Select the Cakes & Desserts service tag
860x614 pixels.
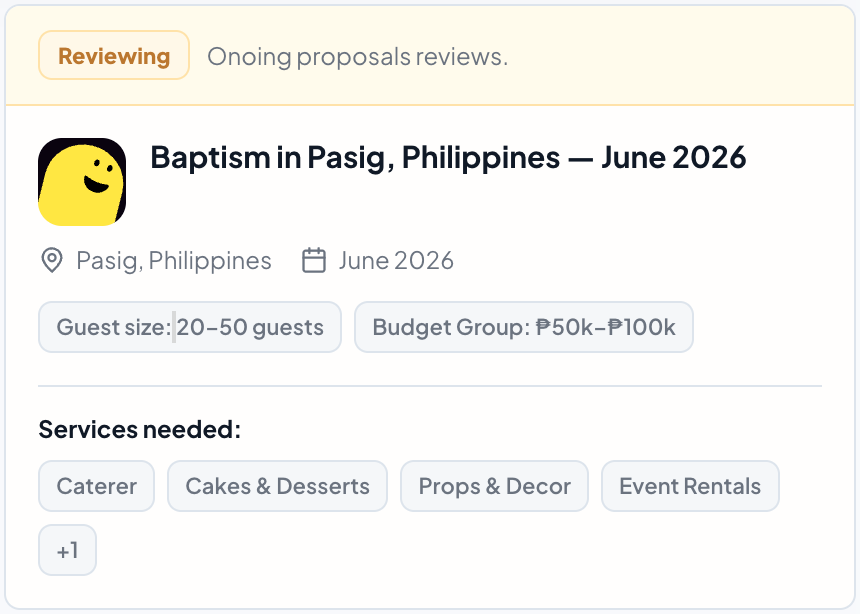click(278, 486)
